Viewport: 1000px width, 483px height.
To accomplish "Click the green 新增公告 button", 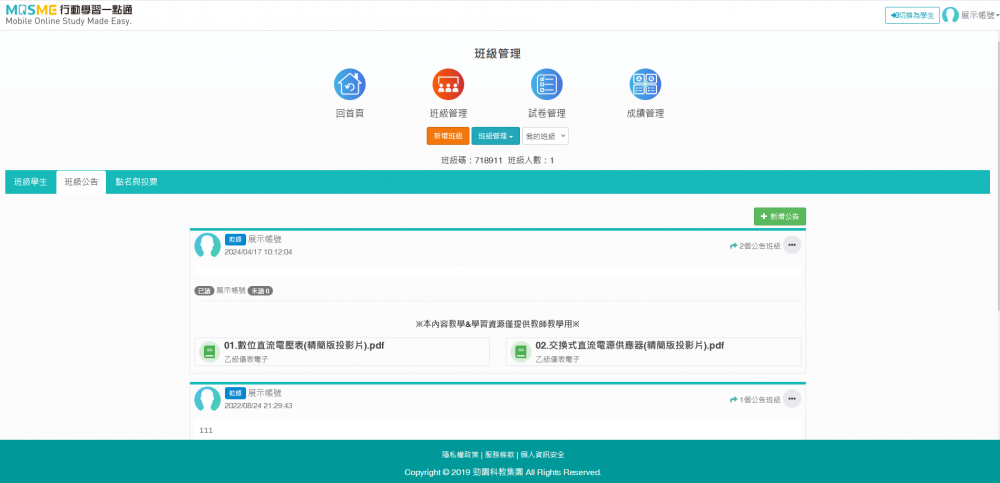I will (779, 216).
